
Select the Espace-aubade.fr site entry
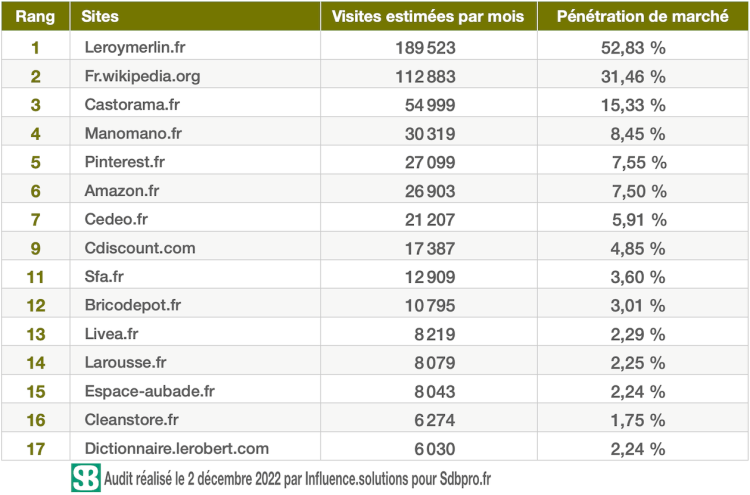pyautogui.click(x=149, y=391)
